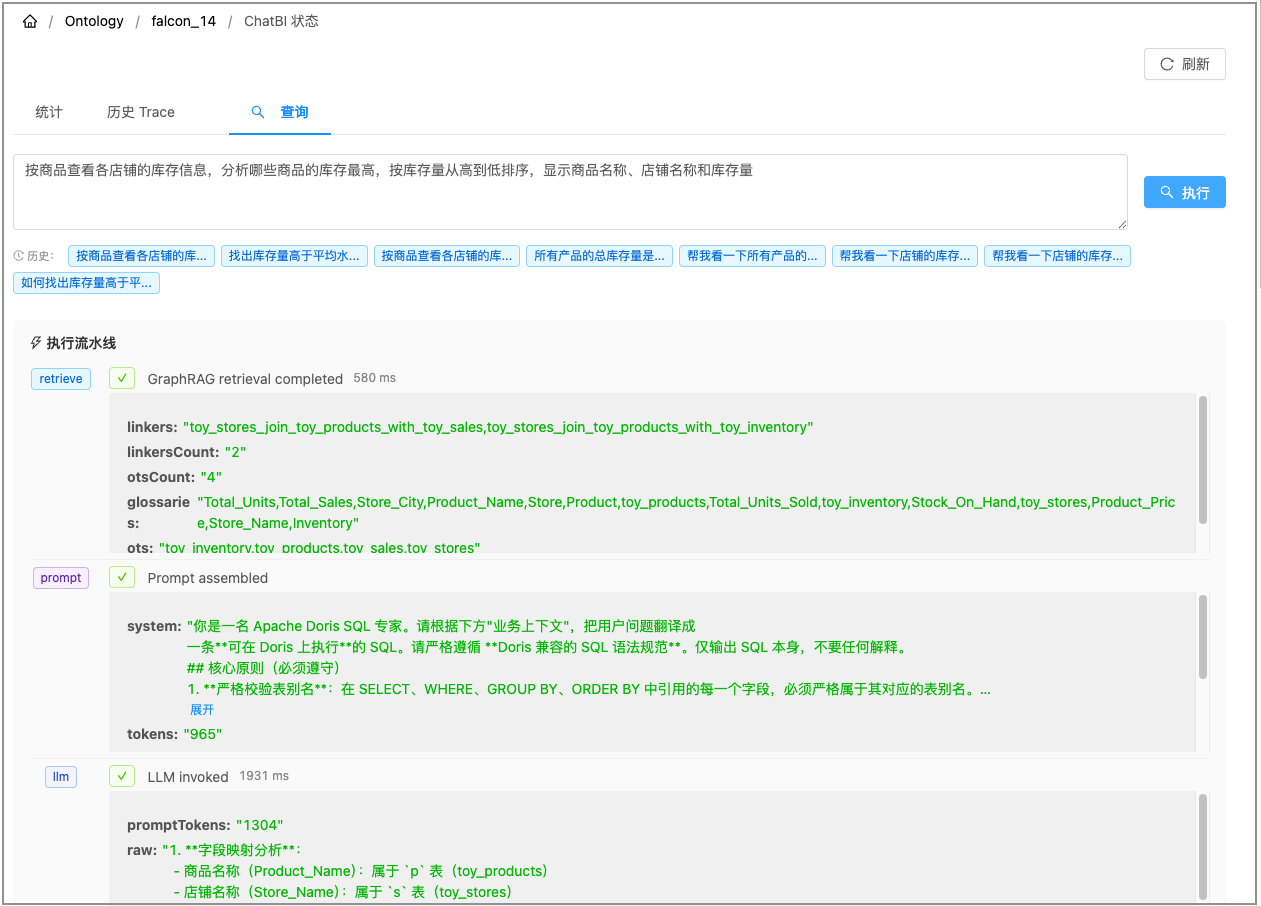Go to the home icon in breadcrumb

[x=30, y=21]
